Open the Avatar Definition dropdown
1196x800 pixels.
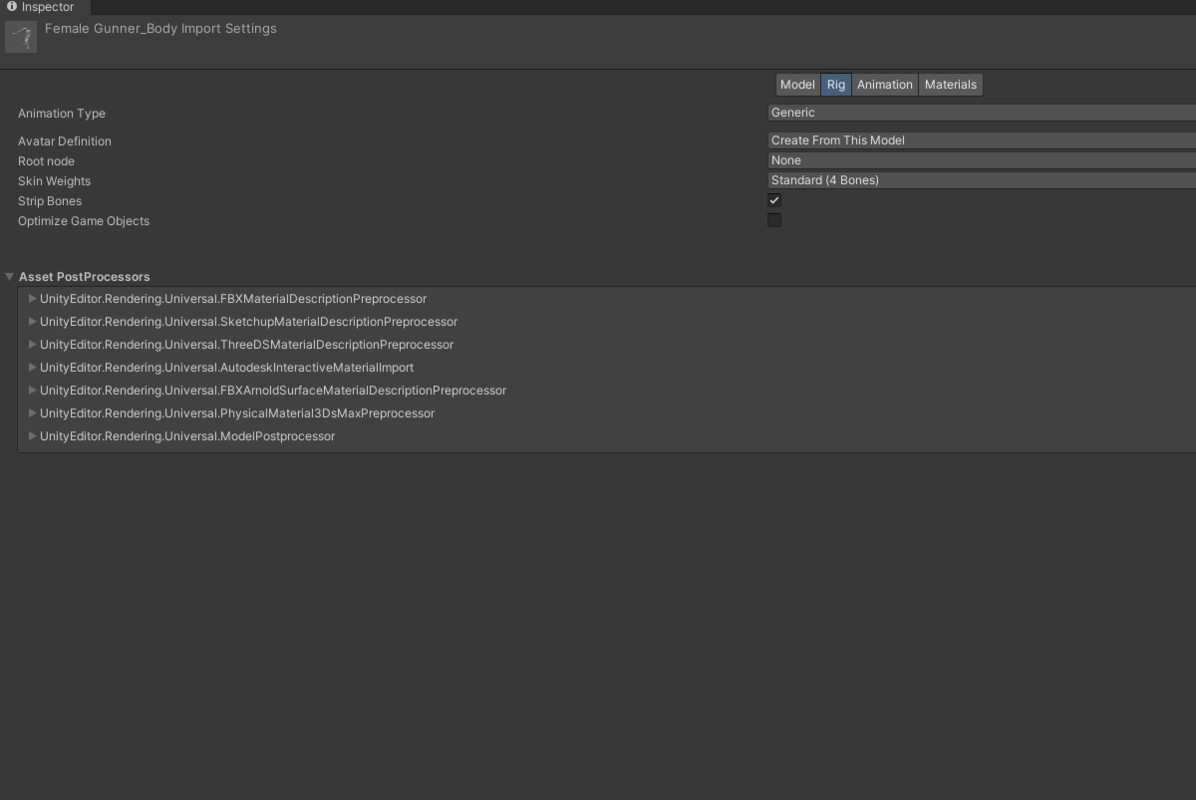[980, 140]
